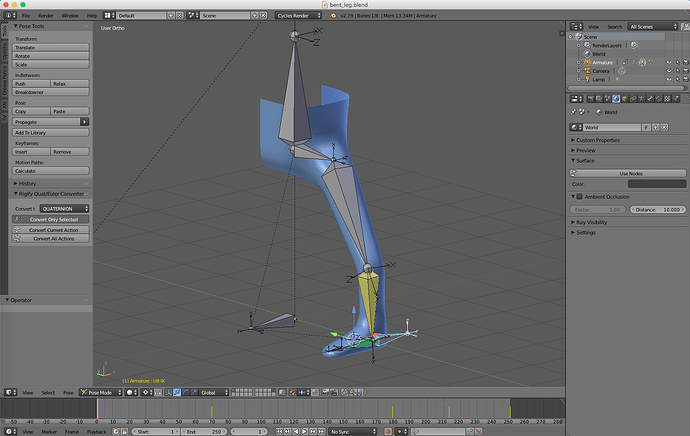This screenshot has width=690, height=436.
Task: Select the rotate manipulator arc icon
Action: point(185,392)
